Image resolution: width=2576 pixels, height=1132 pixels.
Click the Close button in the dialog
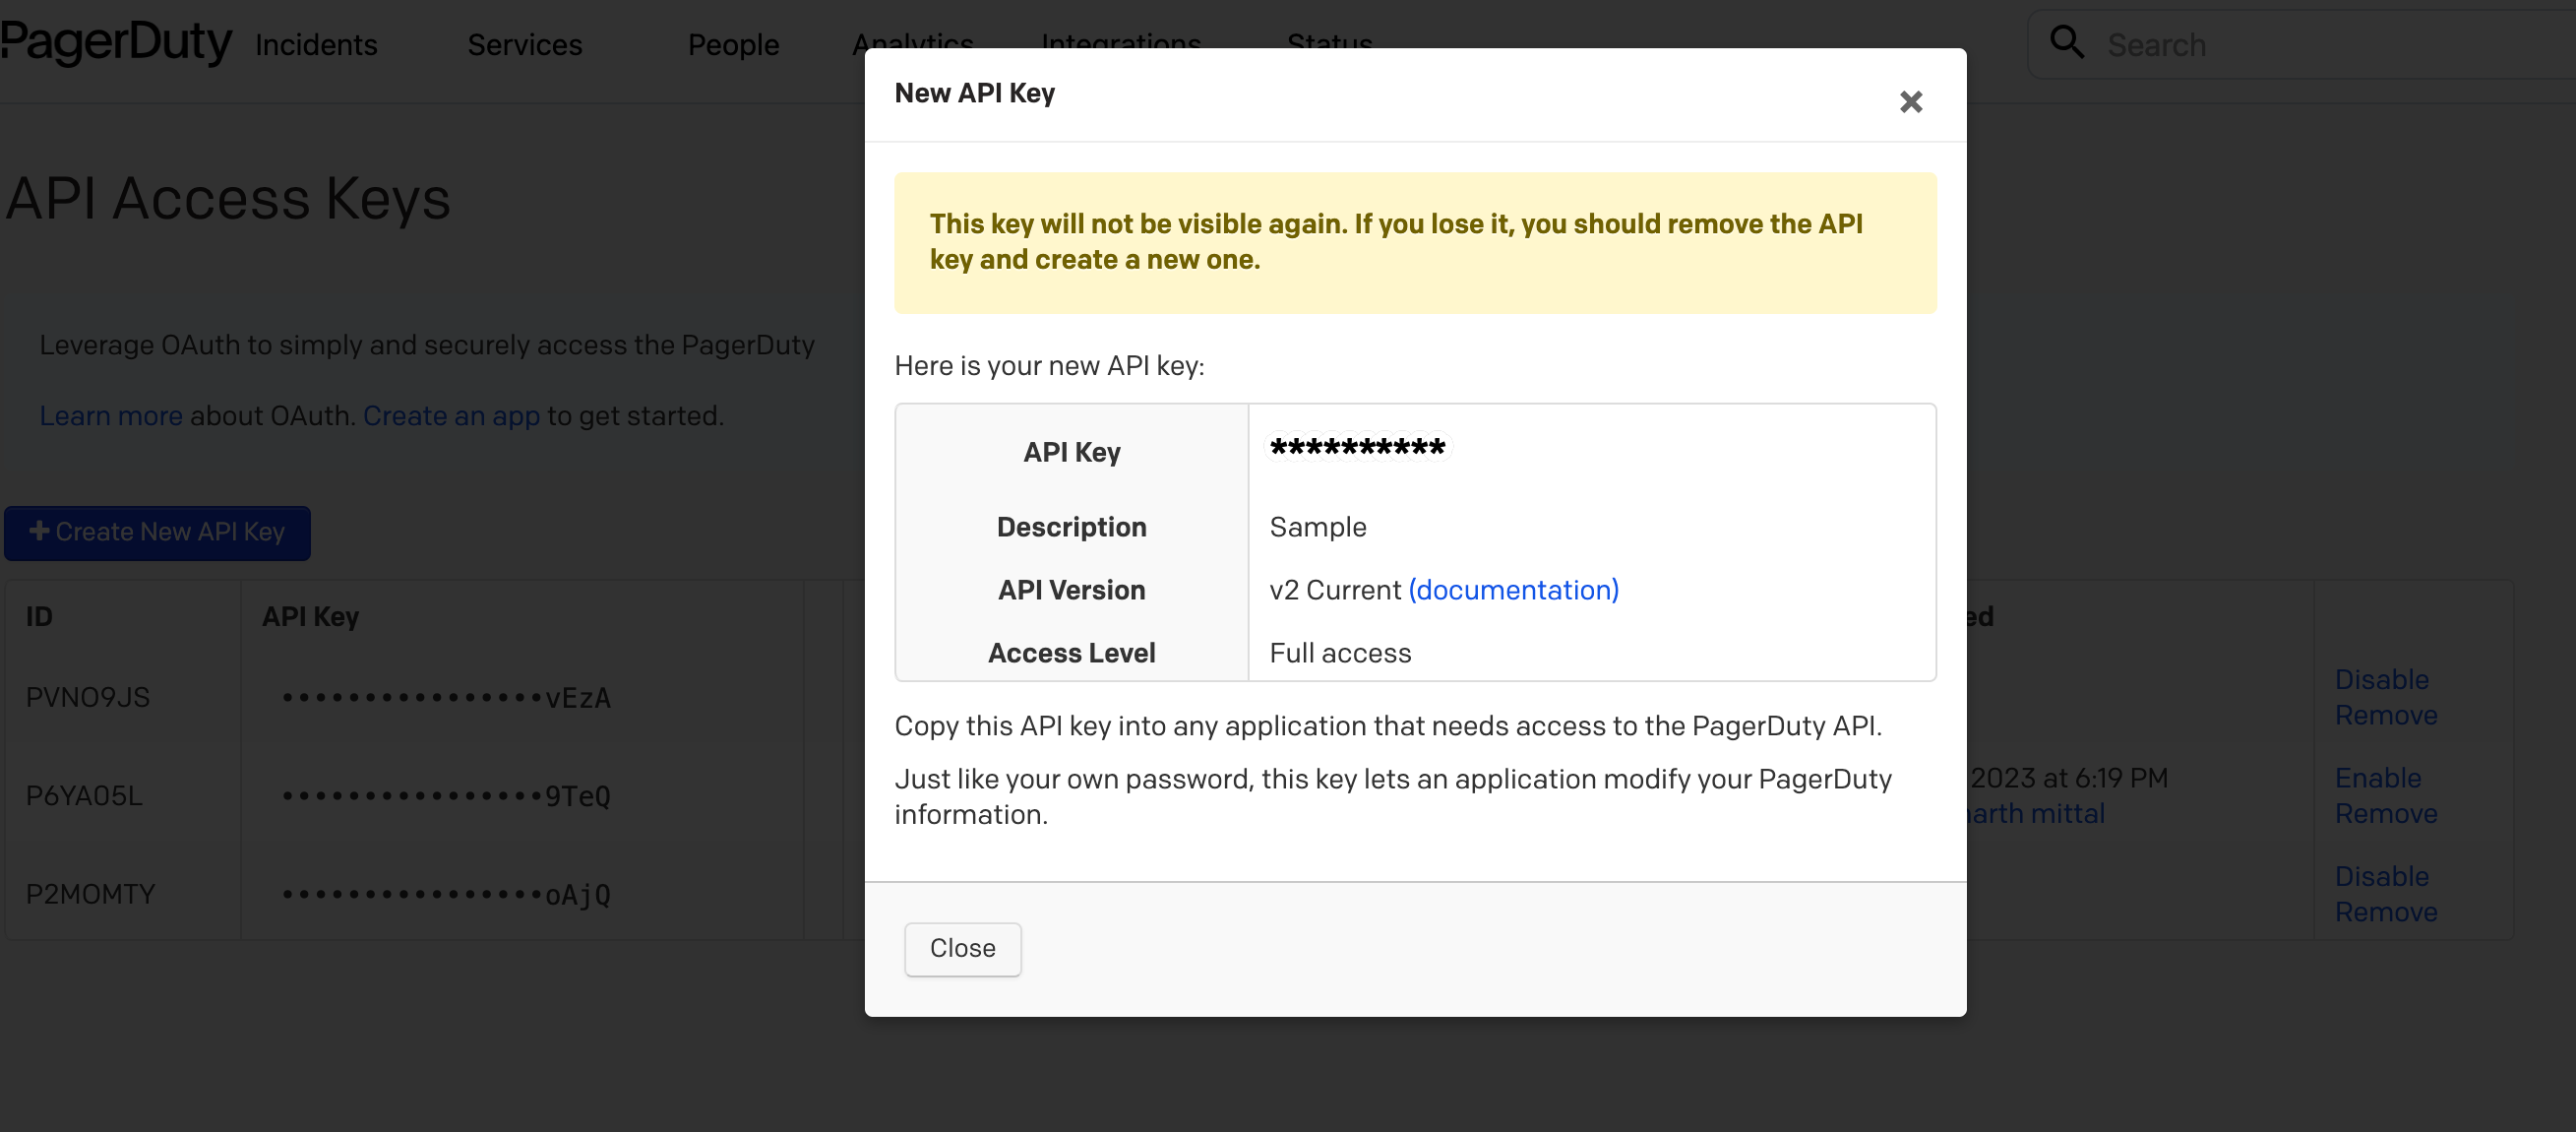click(962, 948)
